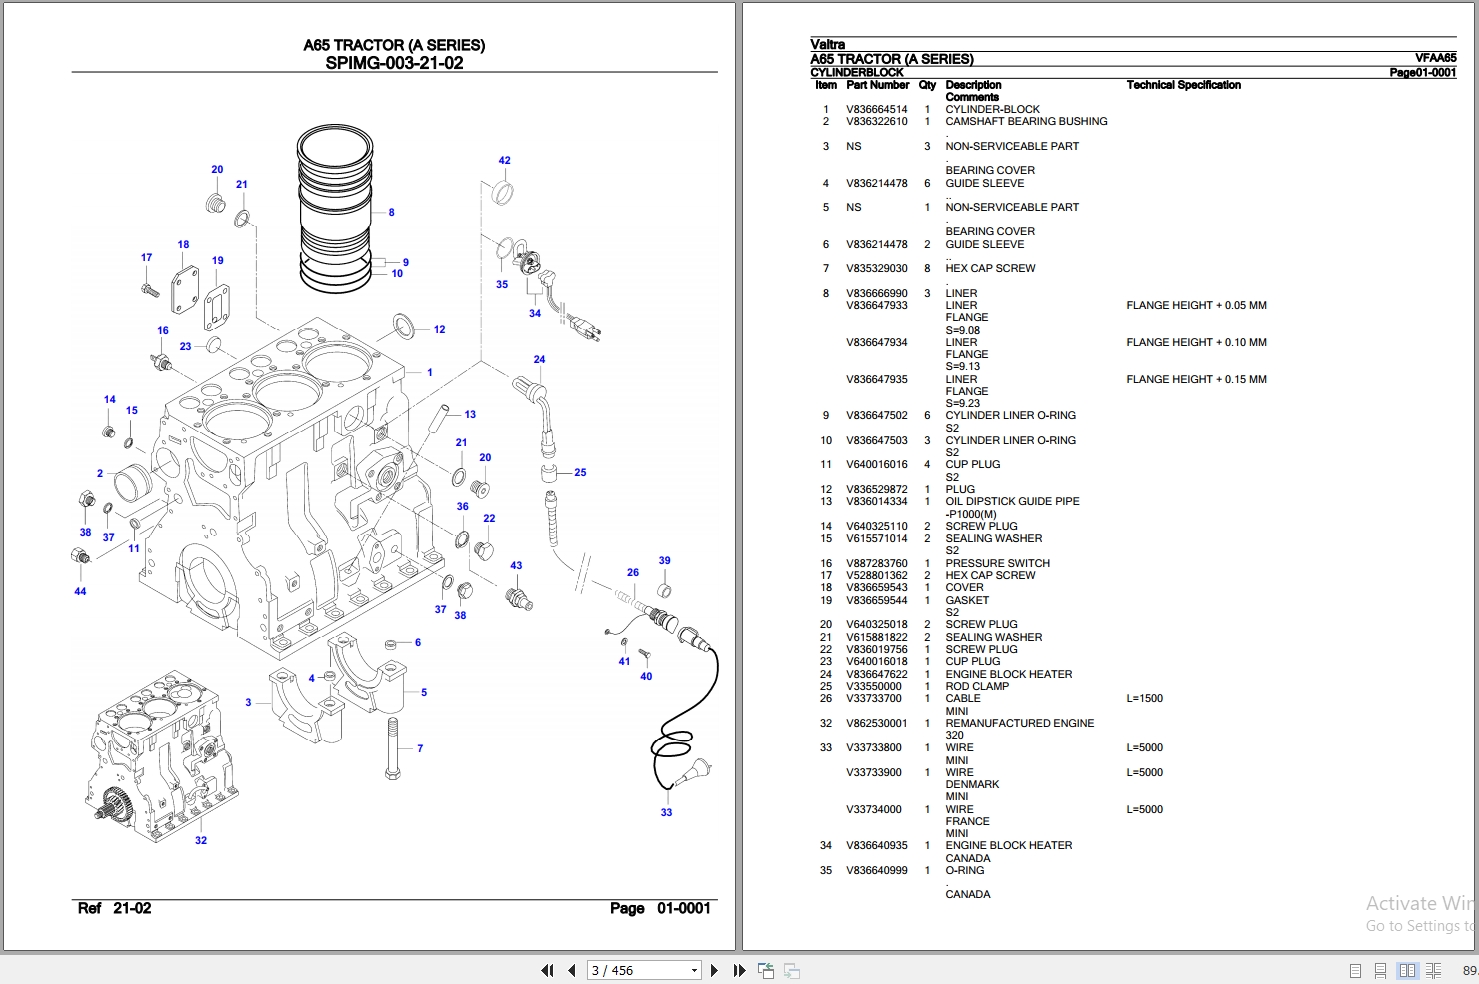Click part number V835329030
Screen dimensions: 1479x984
(x=877, y=269)
